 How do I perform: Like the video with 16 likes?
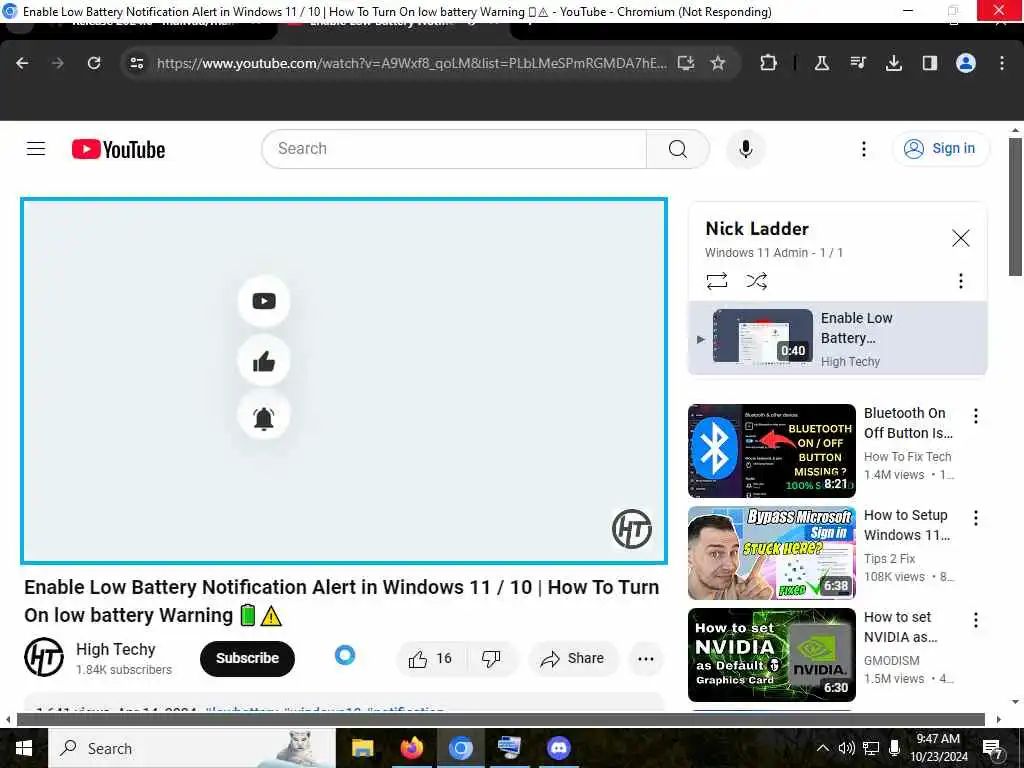(431, 658)
